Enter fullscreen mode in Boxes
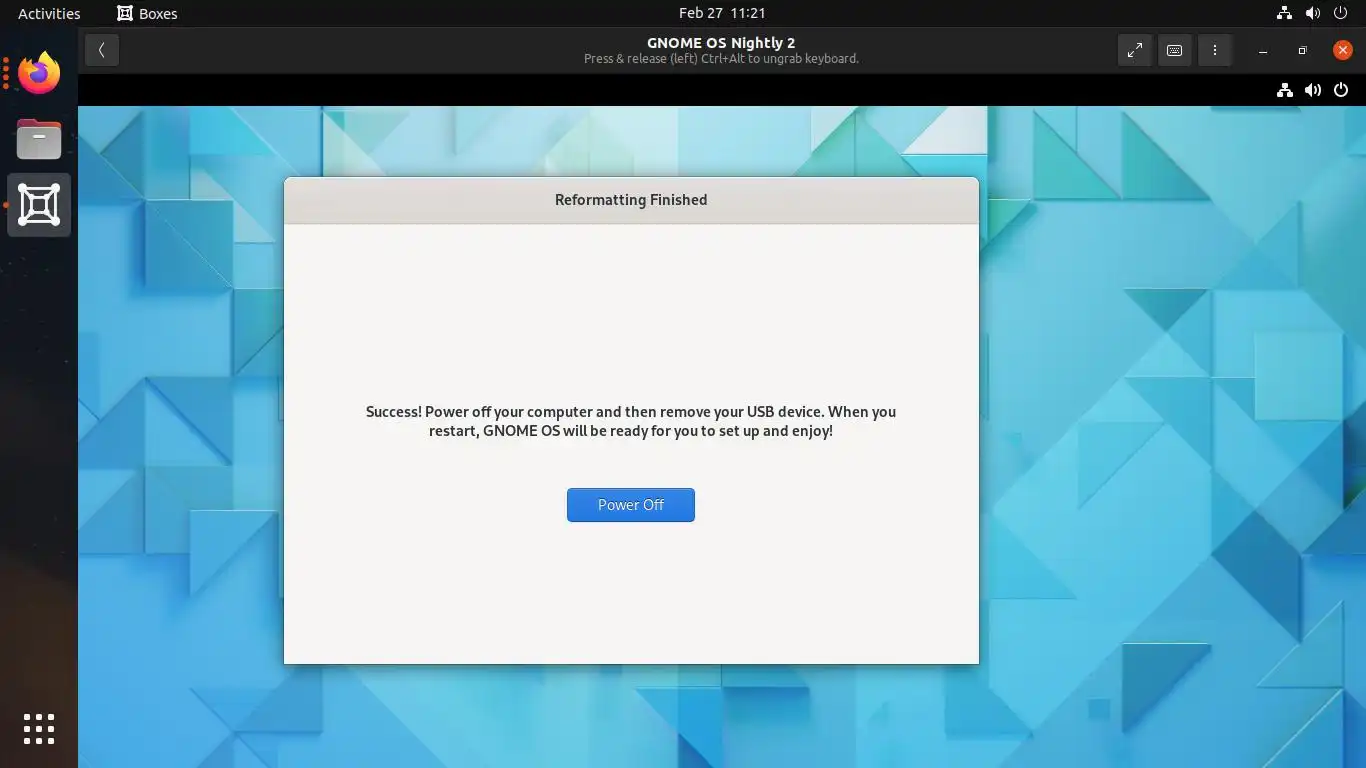This screenshot has height=768, width=1366. point(1134,50)
